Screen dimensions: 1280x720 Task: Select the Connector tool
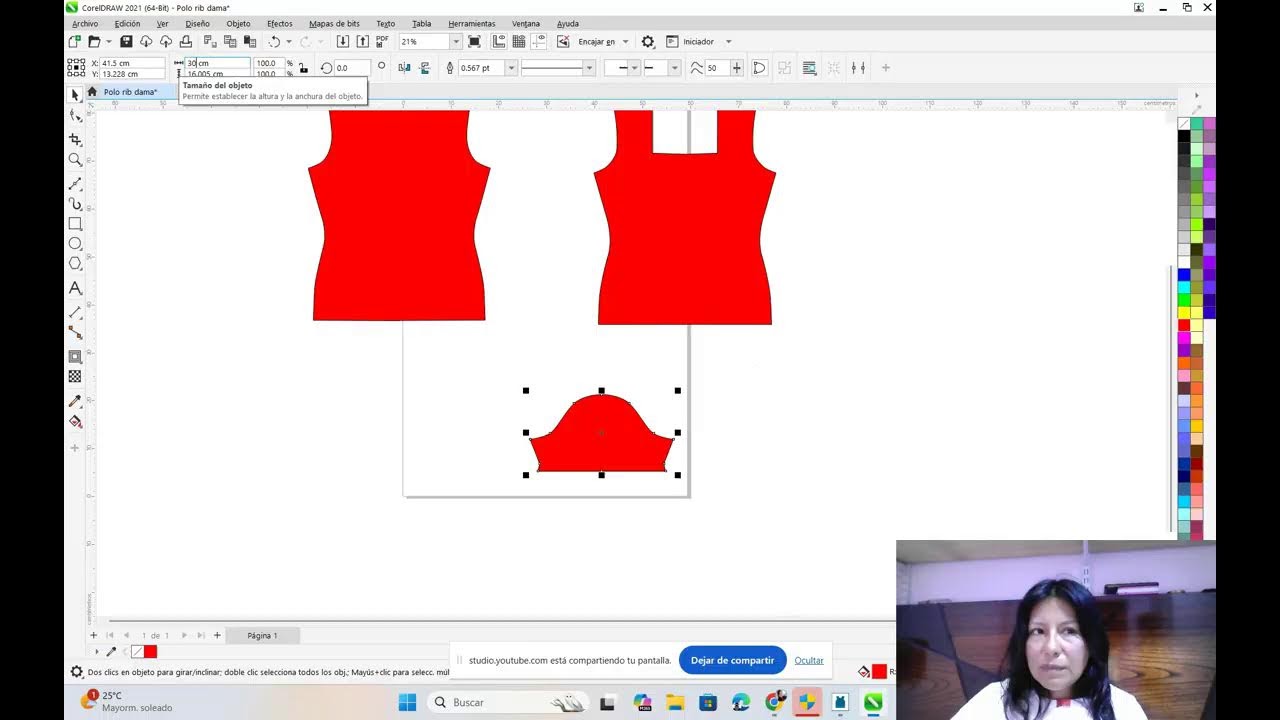[x=75, y=332]
